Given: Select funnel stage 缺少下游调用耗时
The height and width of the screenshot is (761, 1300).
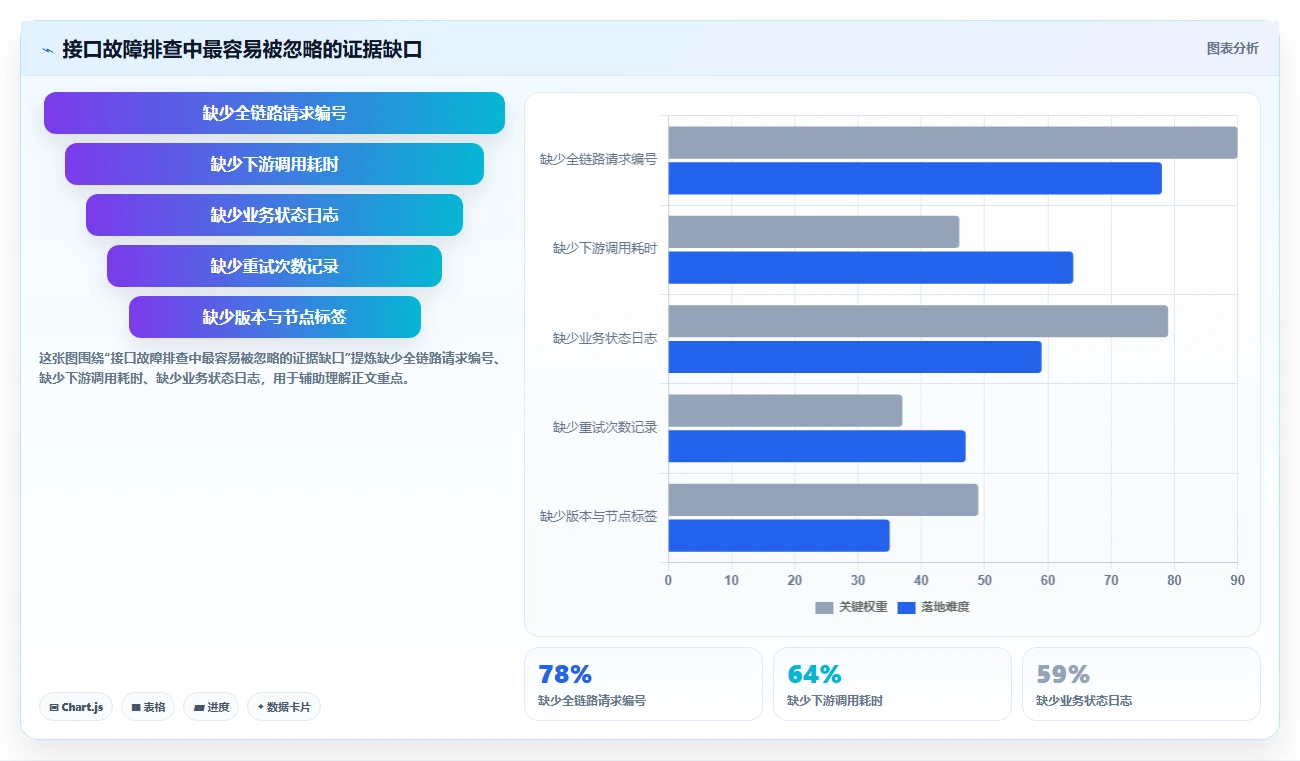Looking at the screenshot, I should pyautogui.click(x=274, y=164).
